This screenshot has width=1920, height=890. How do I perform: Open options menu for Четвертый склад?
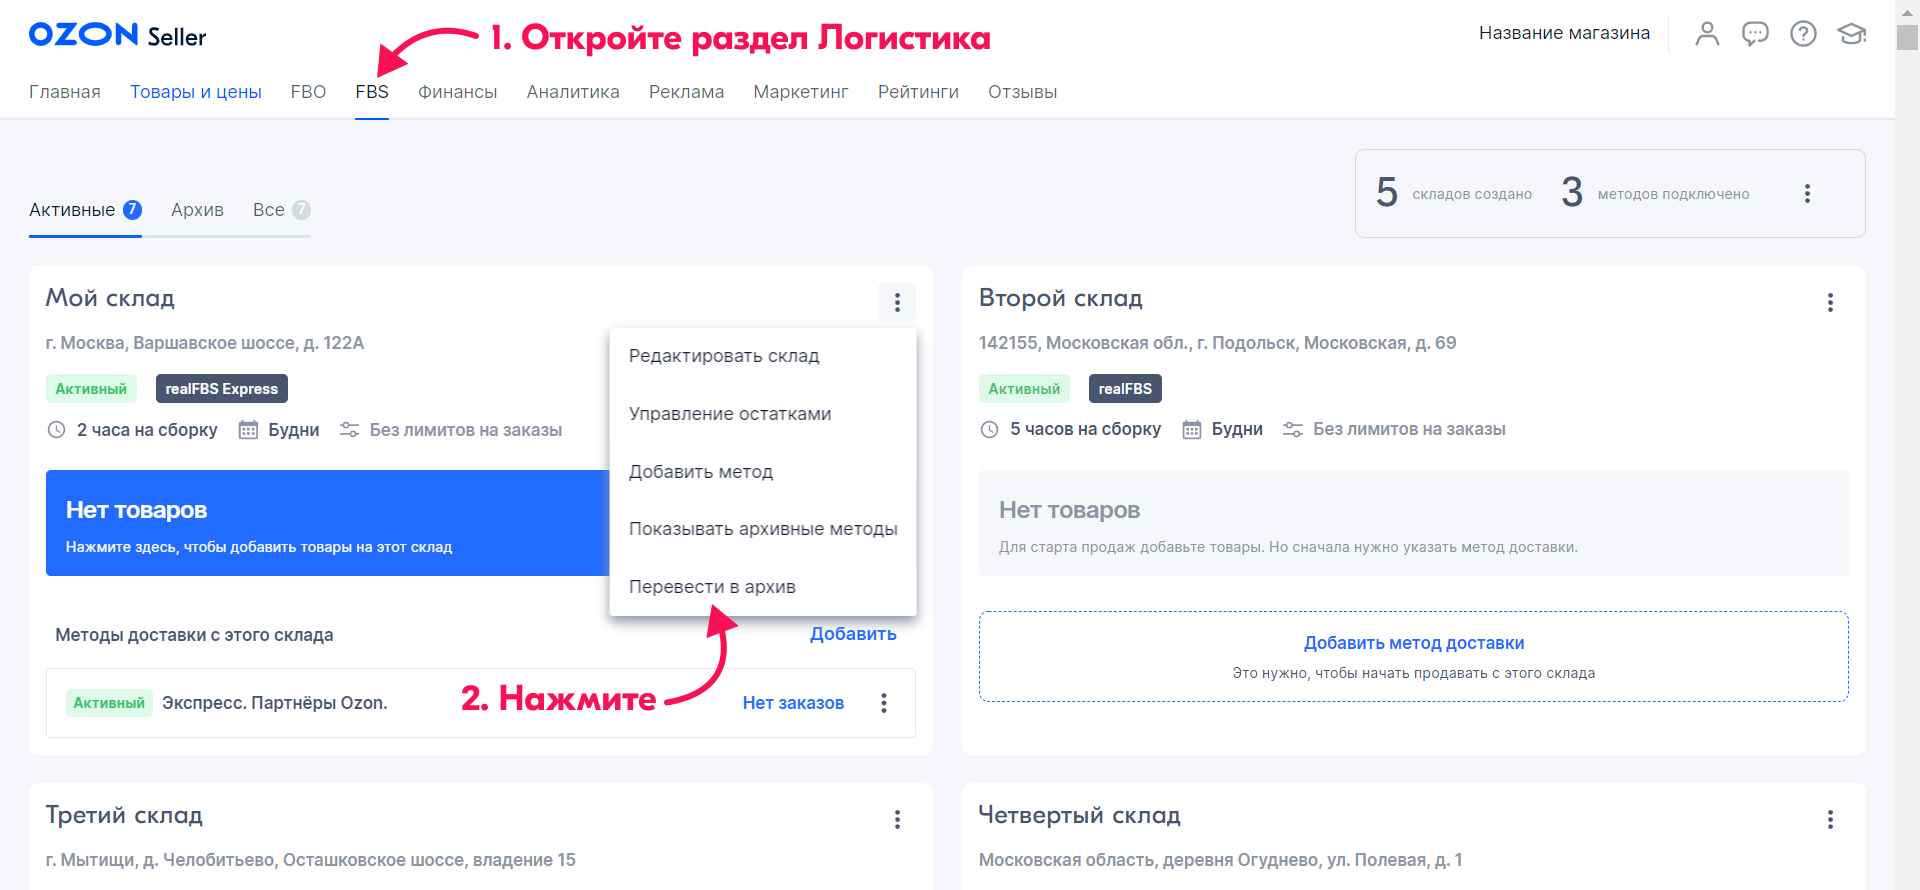(x=1830, y=820)
